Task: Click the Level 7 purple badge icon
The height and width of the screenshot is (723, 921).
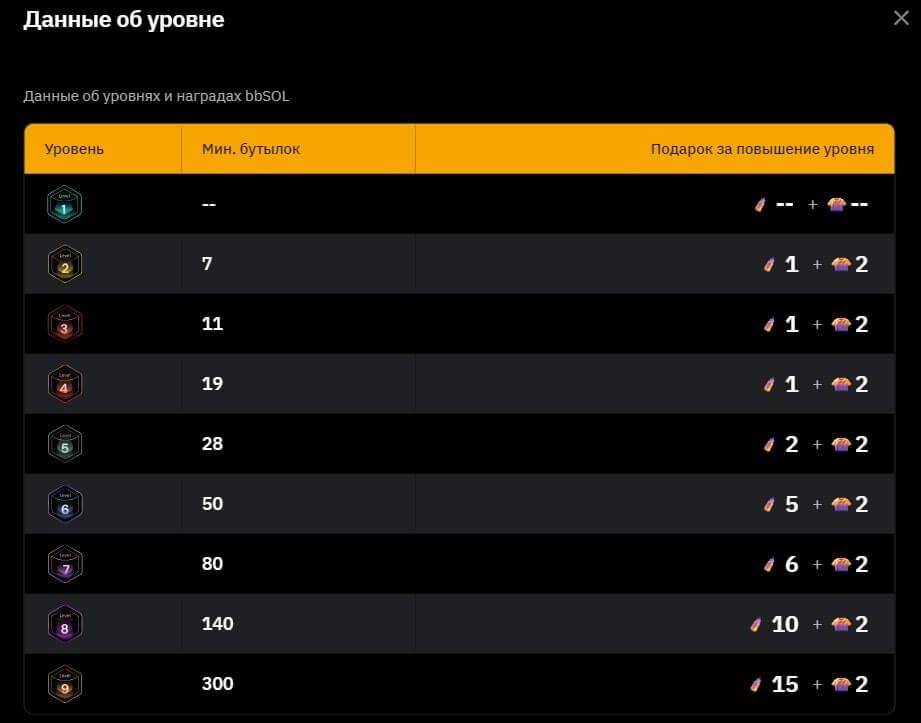Action: (x=64, y=565)
